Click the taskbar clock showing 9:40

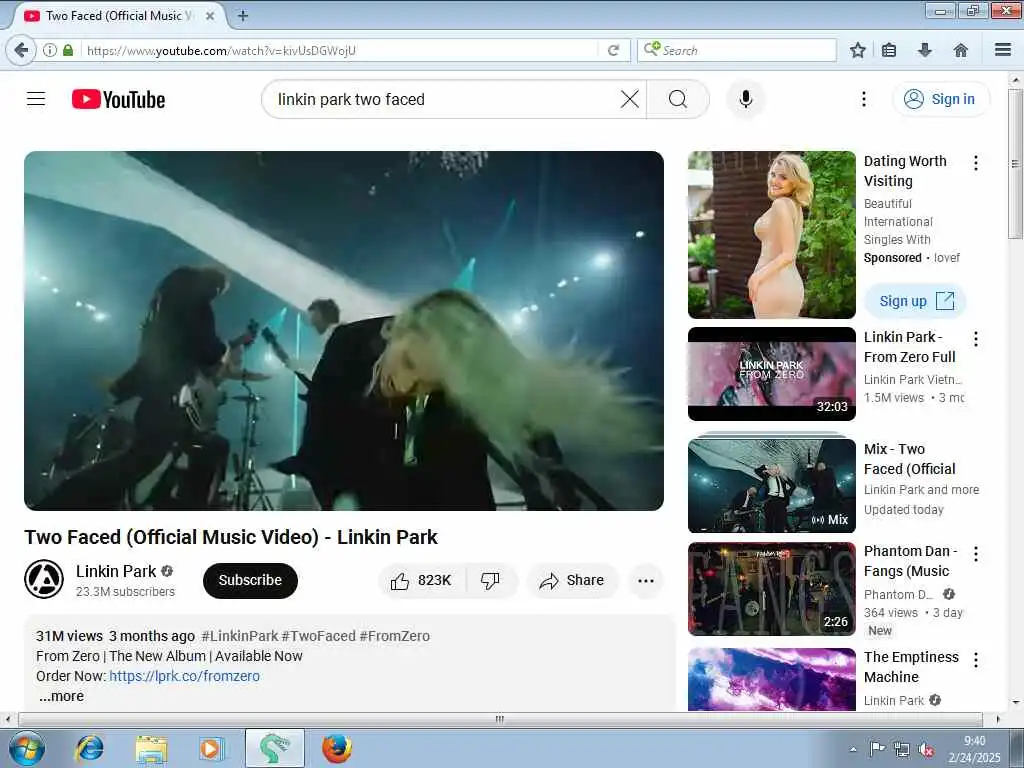pos(974,749)
